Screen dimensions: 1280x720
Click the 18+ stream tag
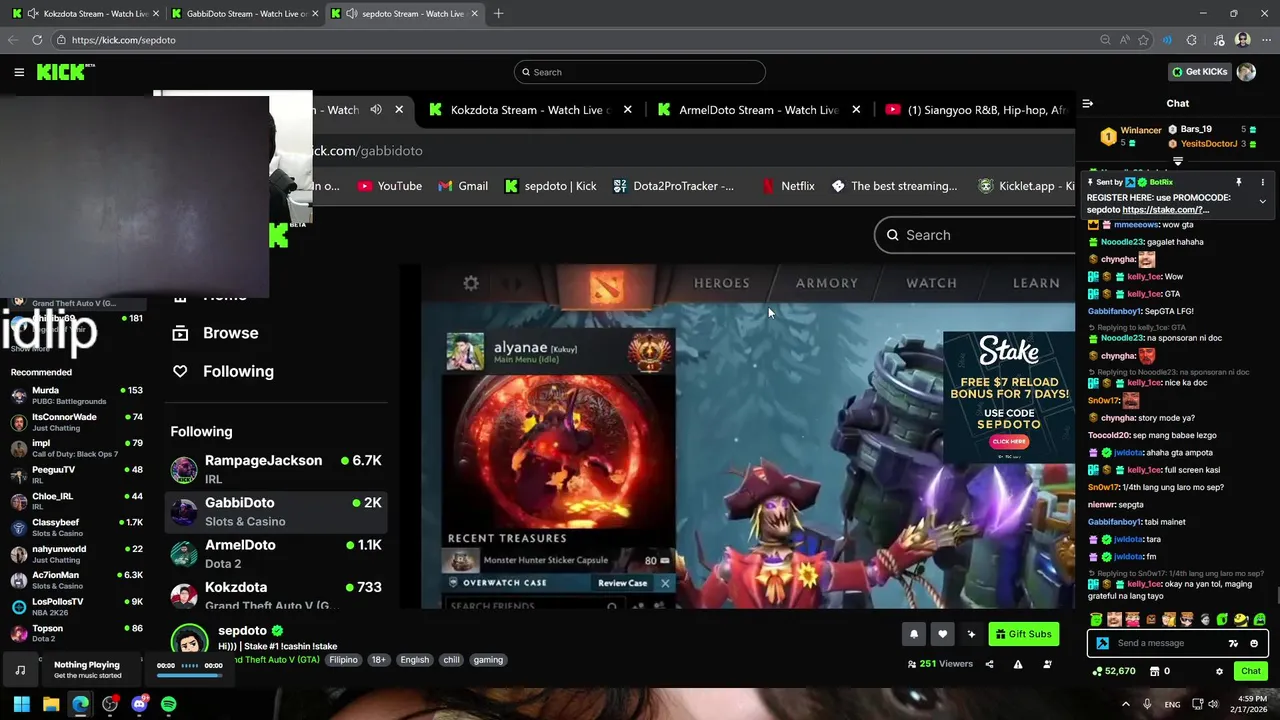click(378, 660)
